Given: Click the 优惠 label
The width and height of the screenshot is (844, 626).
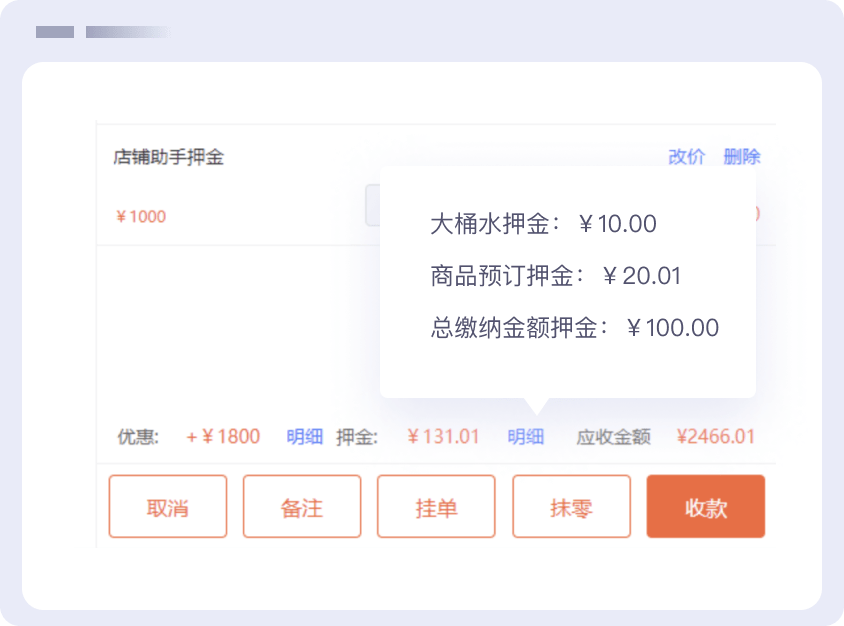Looking at the screenshot, I should point(138,436).
